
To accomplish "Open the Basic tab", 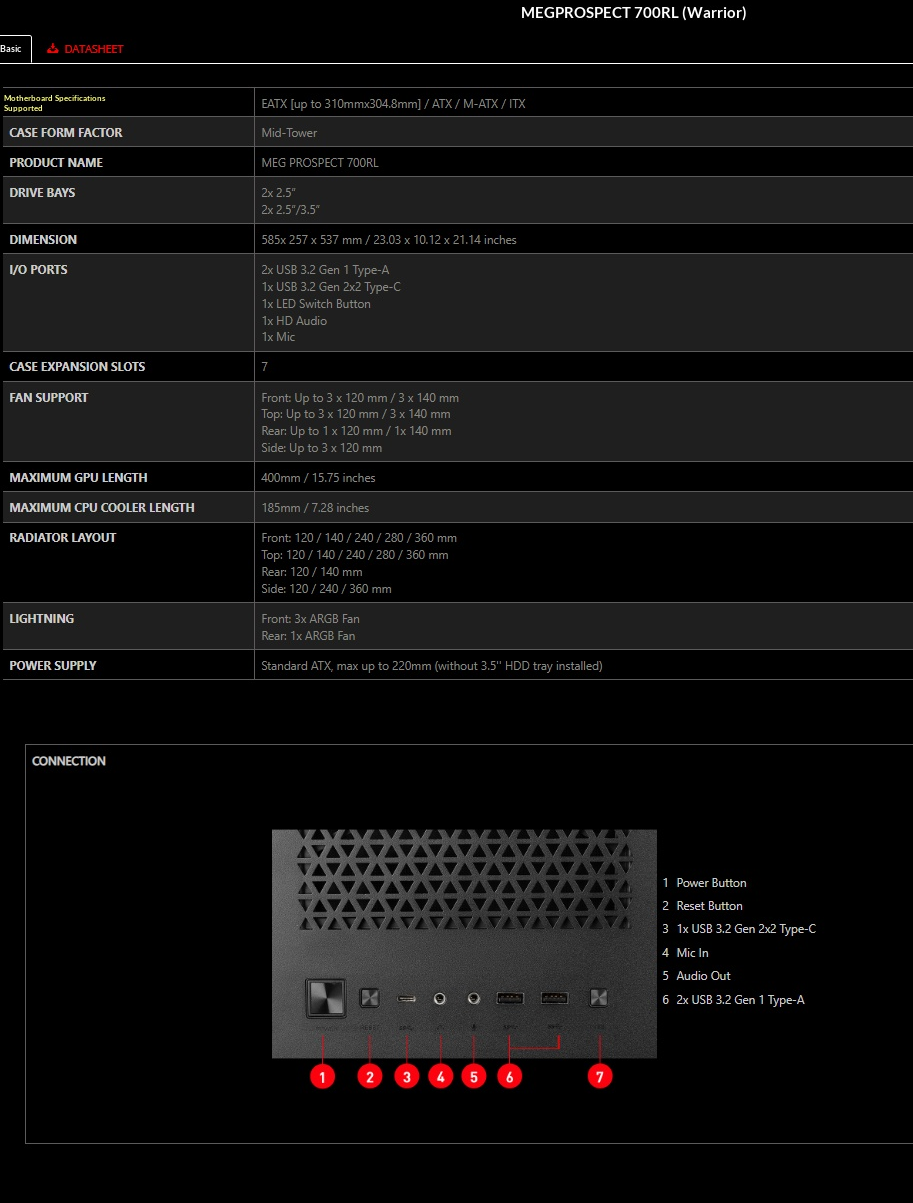I will 14,49.
